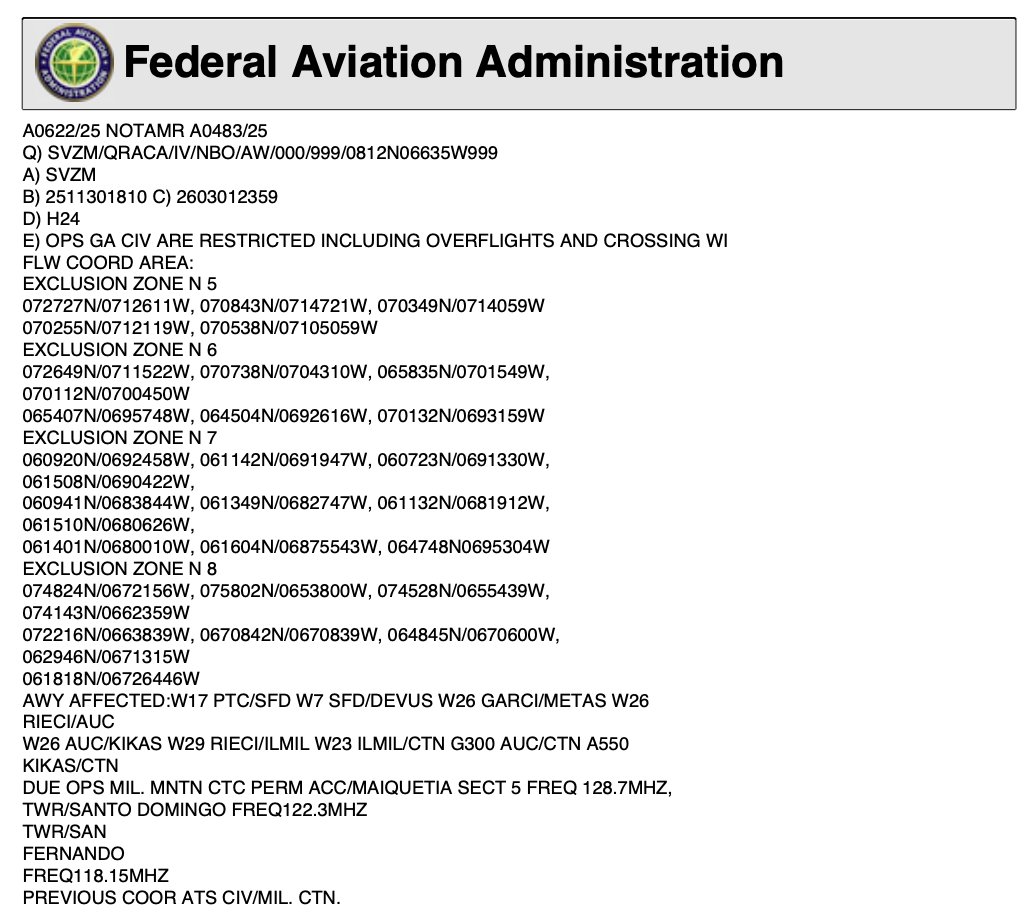
Task: Click the A) SVZM location line
Action: (x=59, y=175)
